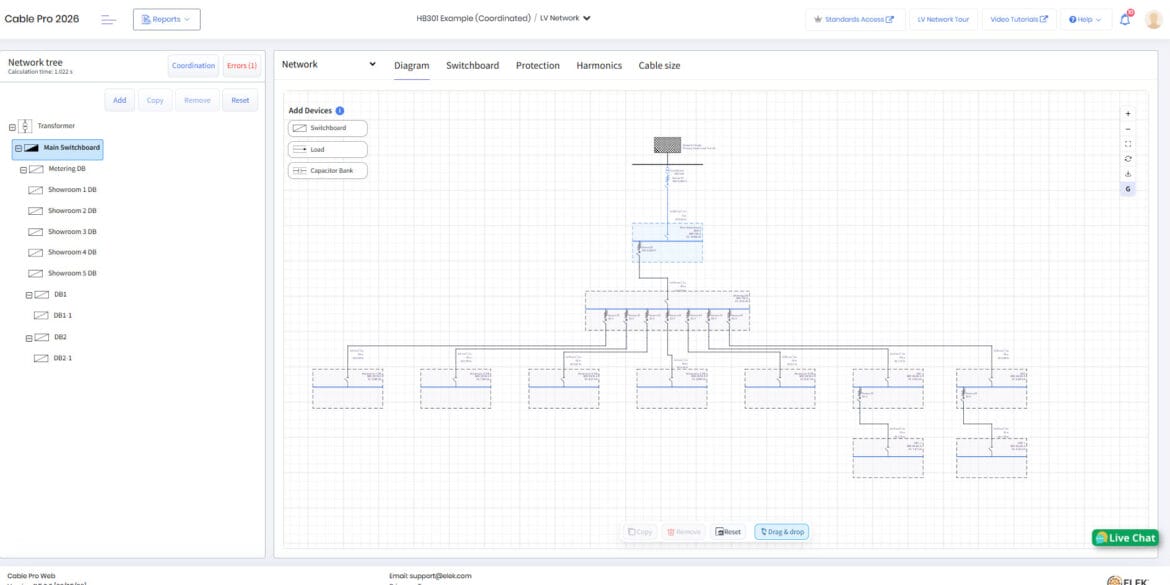Select the Main Switchboard block in the diagram

[667, 243]
